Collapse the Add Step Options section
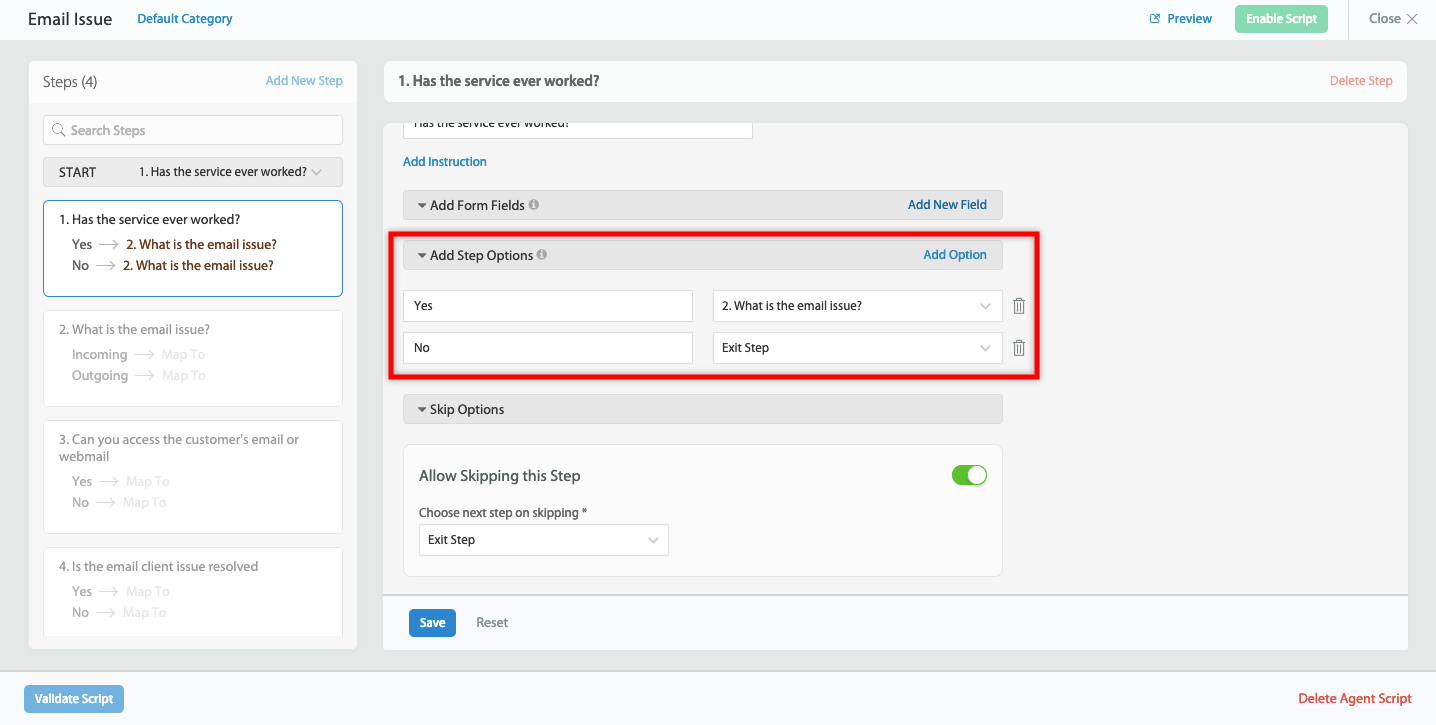Screen dimensions: 1436x725 tap(421, 254)
